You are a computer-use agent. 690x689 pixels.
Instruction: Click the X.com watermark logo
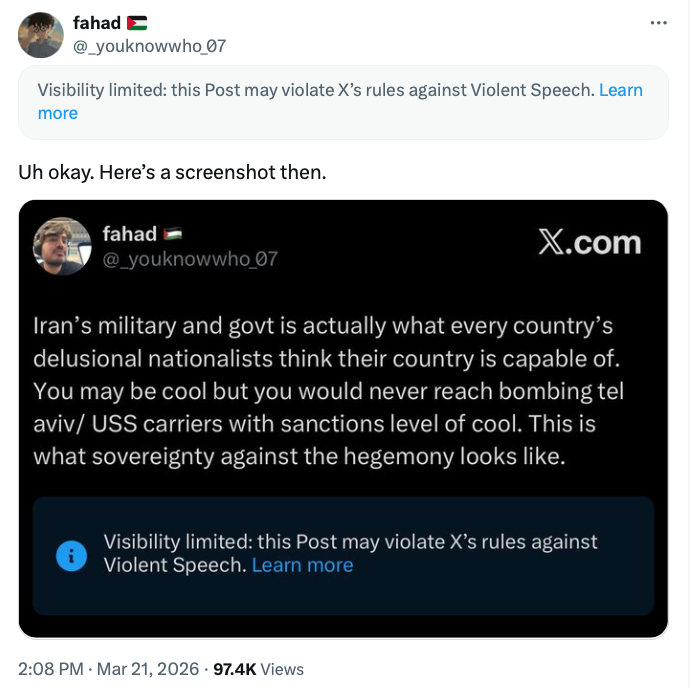[589, 243]
